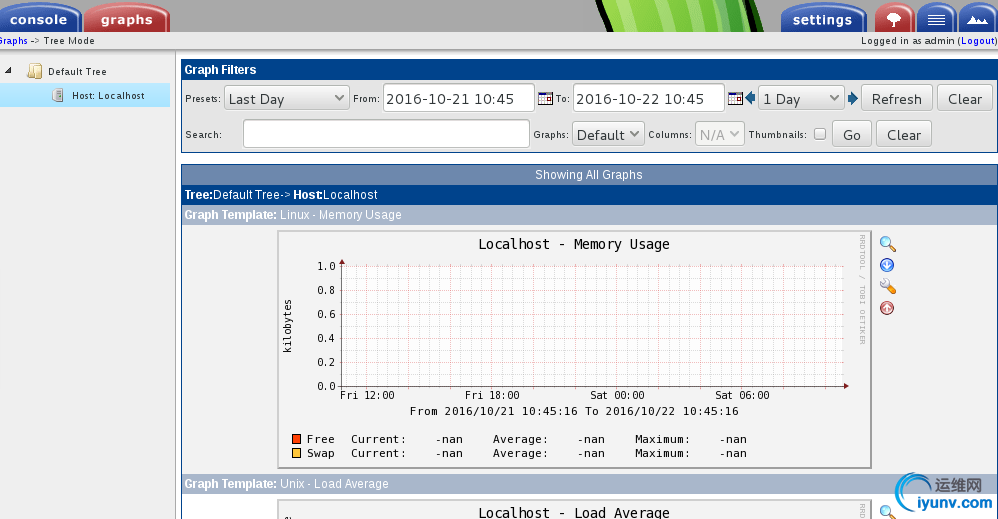The image size is (998, 519).
Task: Switch to graphs tab
Action: [126, 18]
